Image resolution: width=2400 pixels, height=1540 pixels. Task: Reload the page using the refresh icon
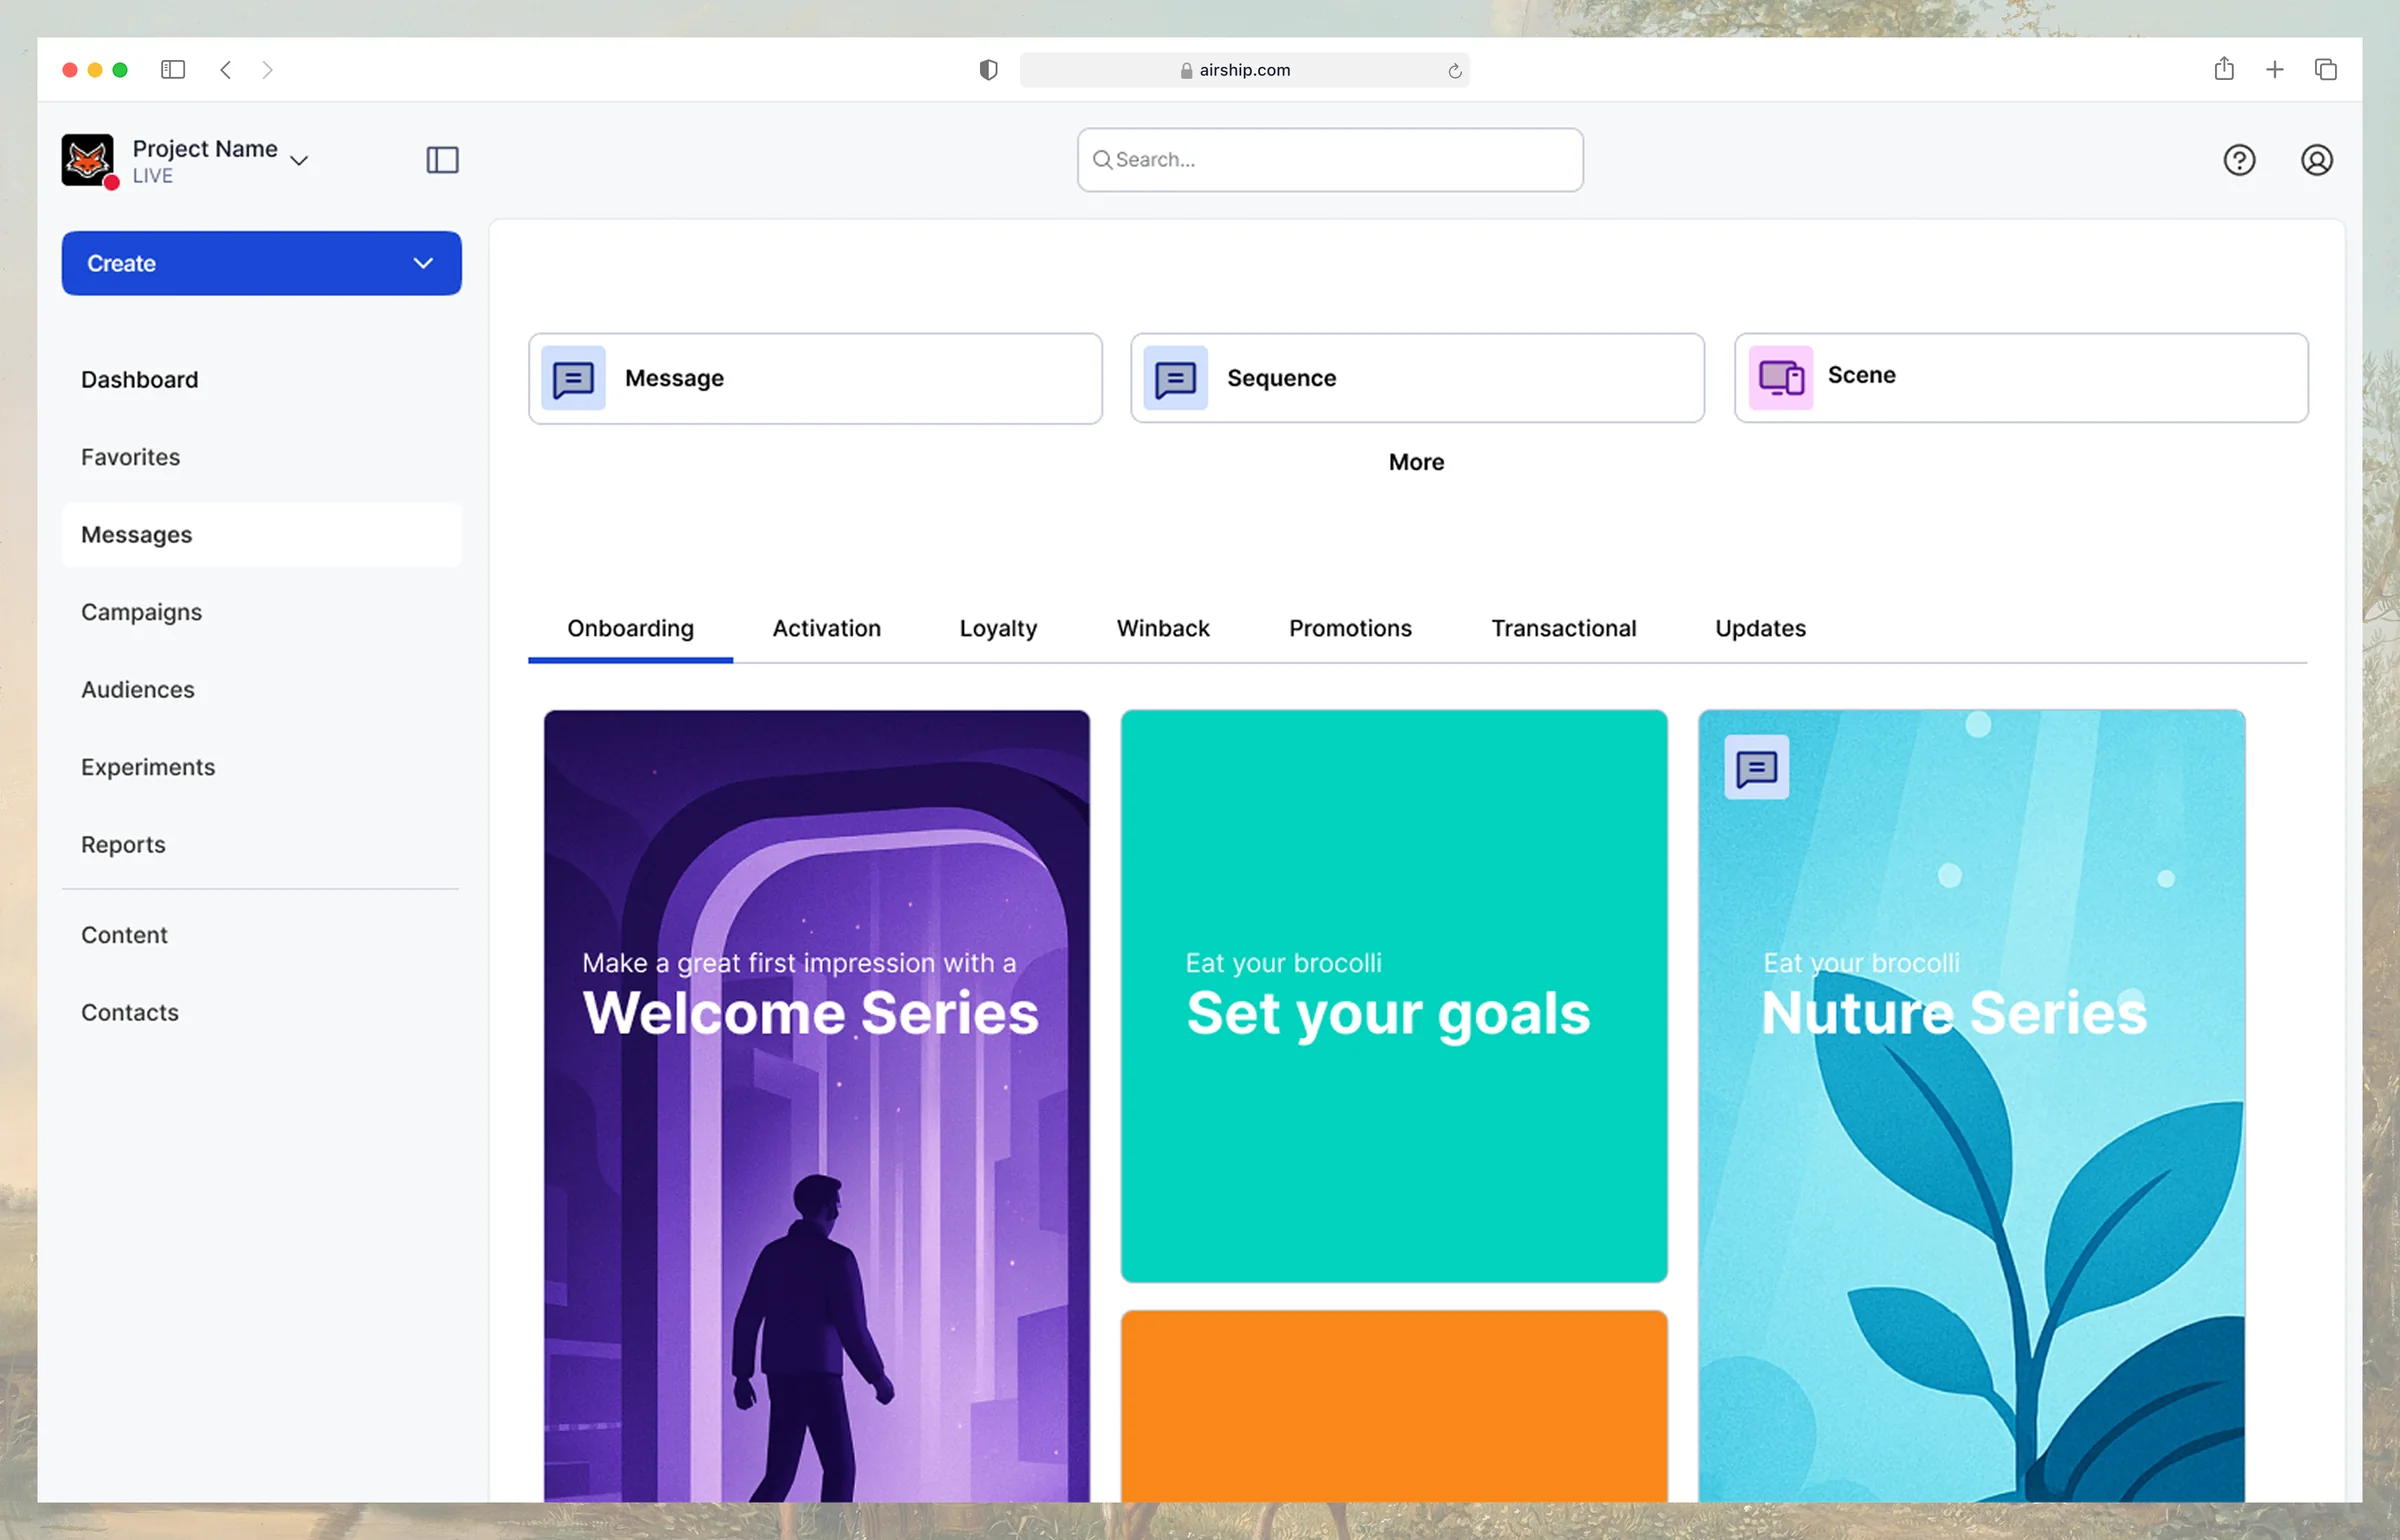point(1455,70)
